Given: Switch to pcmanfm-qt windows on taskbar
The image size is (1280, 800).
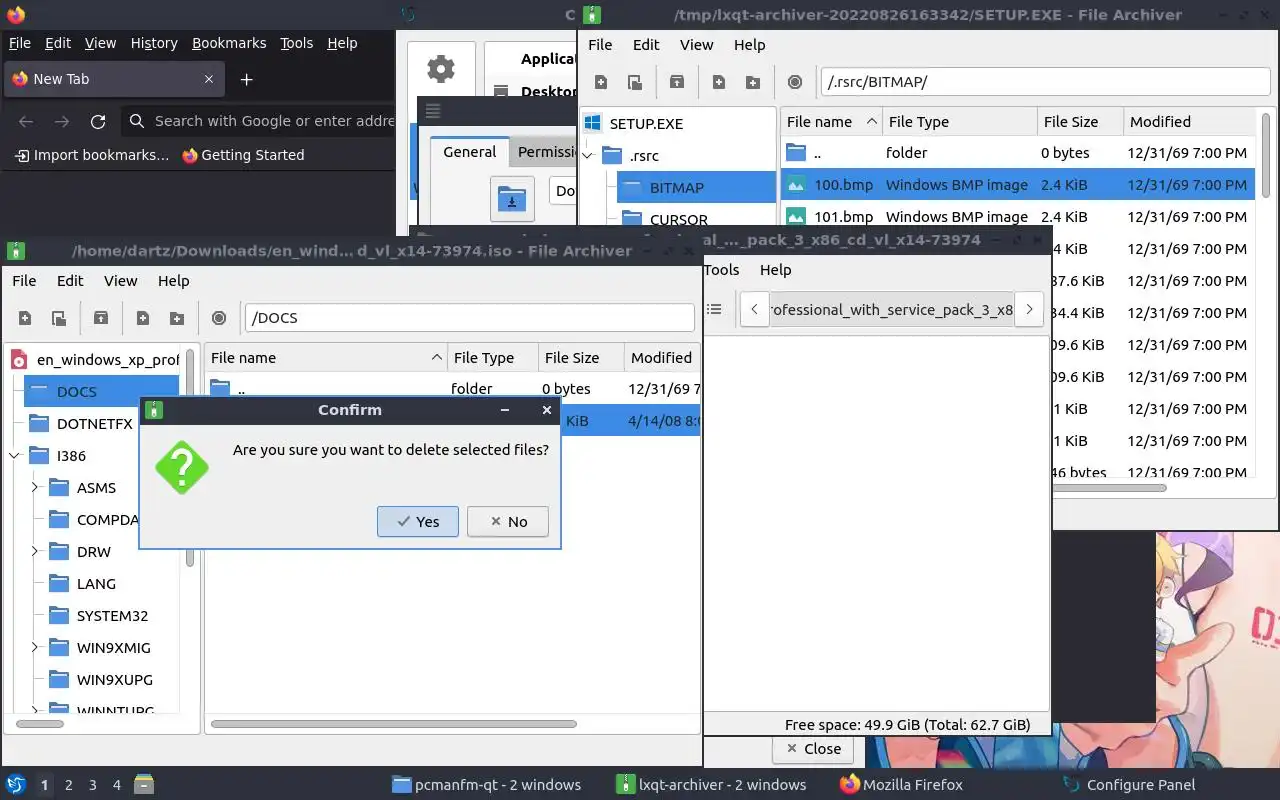Looking at the screenshot, I should click(x=487, y=784).
